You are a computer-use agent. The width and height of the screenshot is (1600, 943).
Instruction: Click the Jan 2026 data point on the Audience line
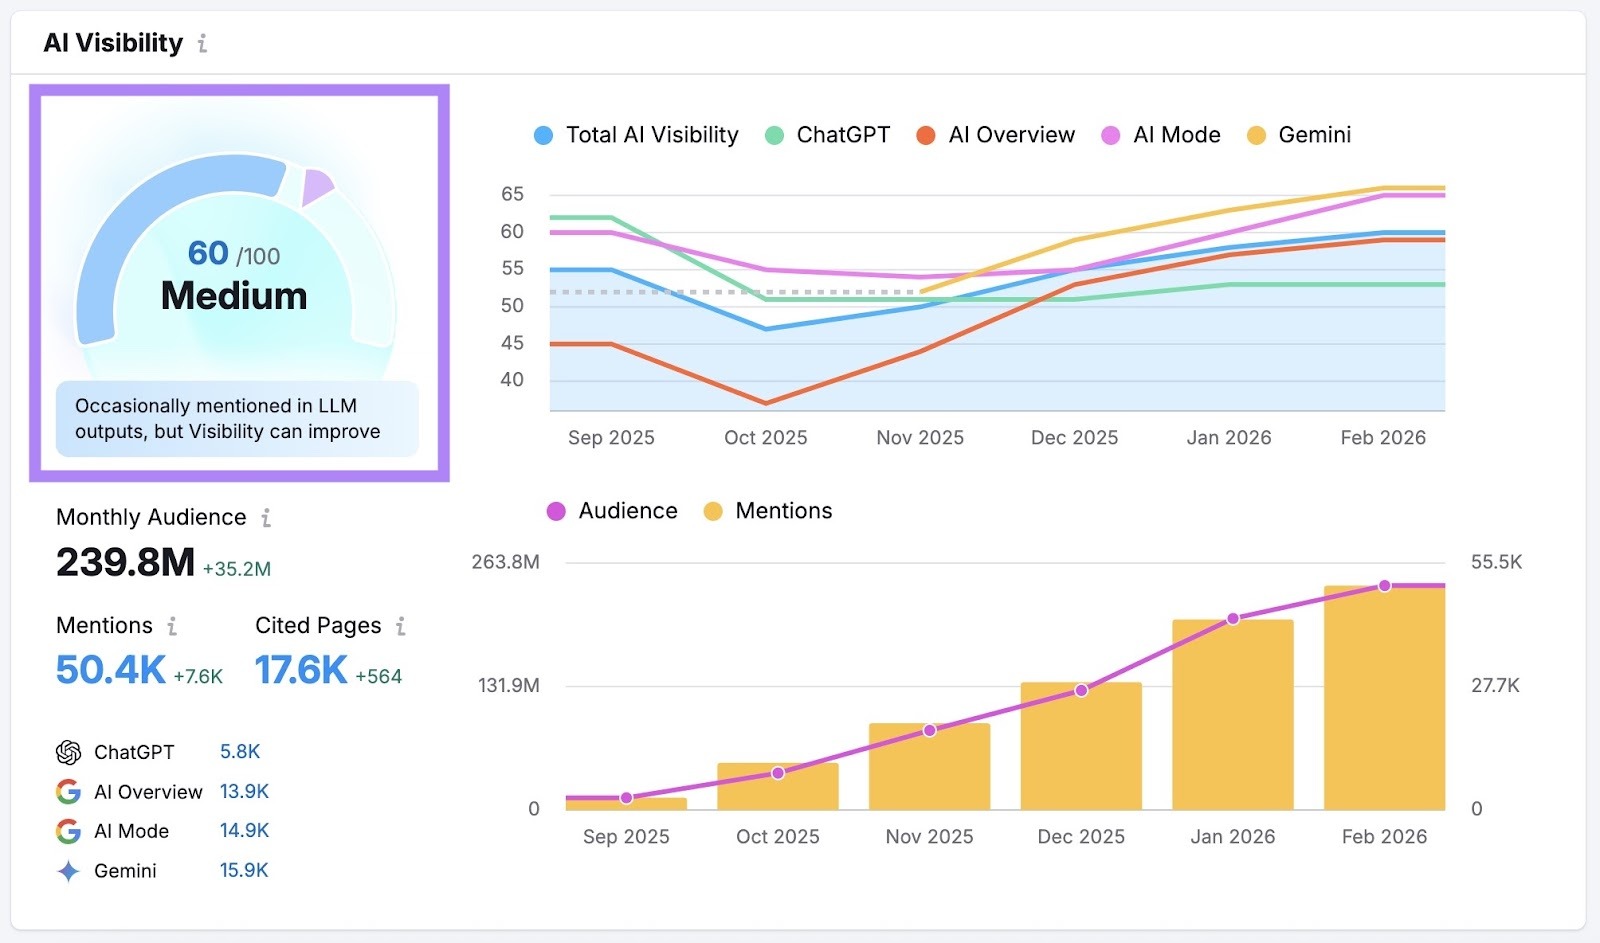click(x=1232, y=618)
